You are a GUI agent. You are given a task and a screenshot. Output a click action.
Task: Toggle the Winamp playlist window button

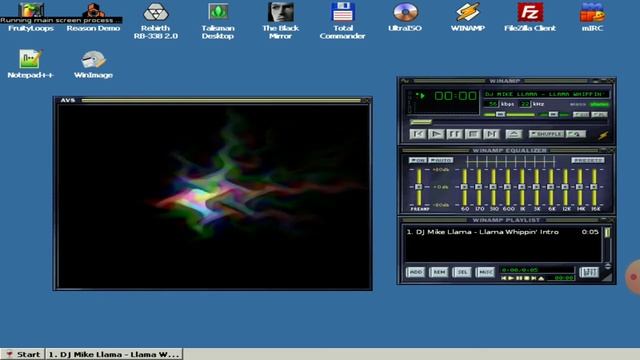point(599,115)
